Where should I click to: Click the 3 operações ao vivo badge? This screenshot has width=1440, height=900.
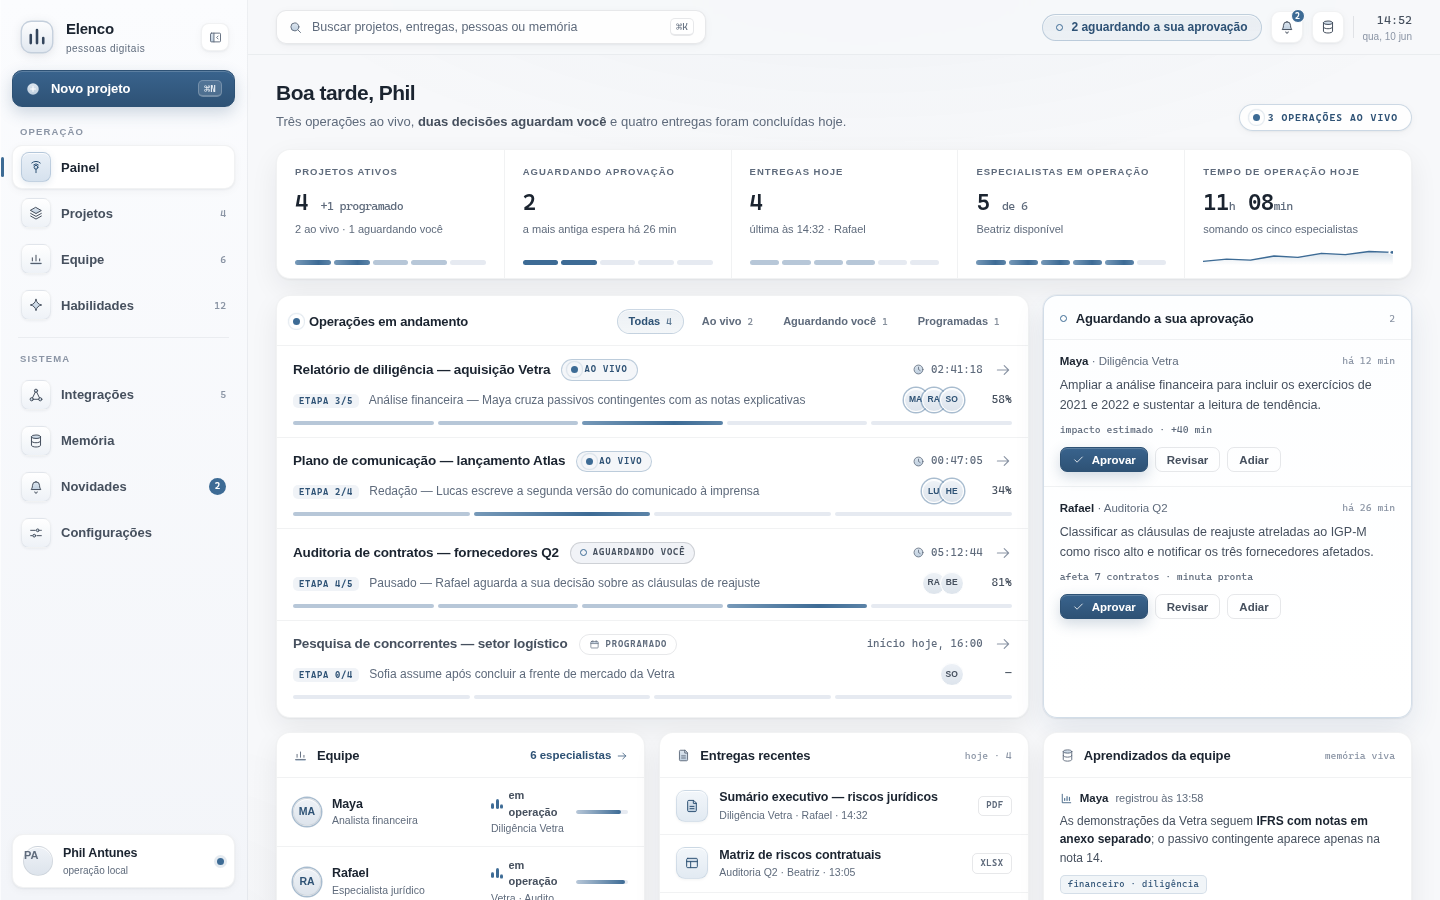1325,118
